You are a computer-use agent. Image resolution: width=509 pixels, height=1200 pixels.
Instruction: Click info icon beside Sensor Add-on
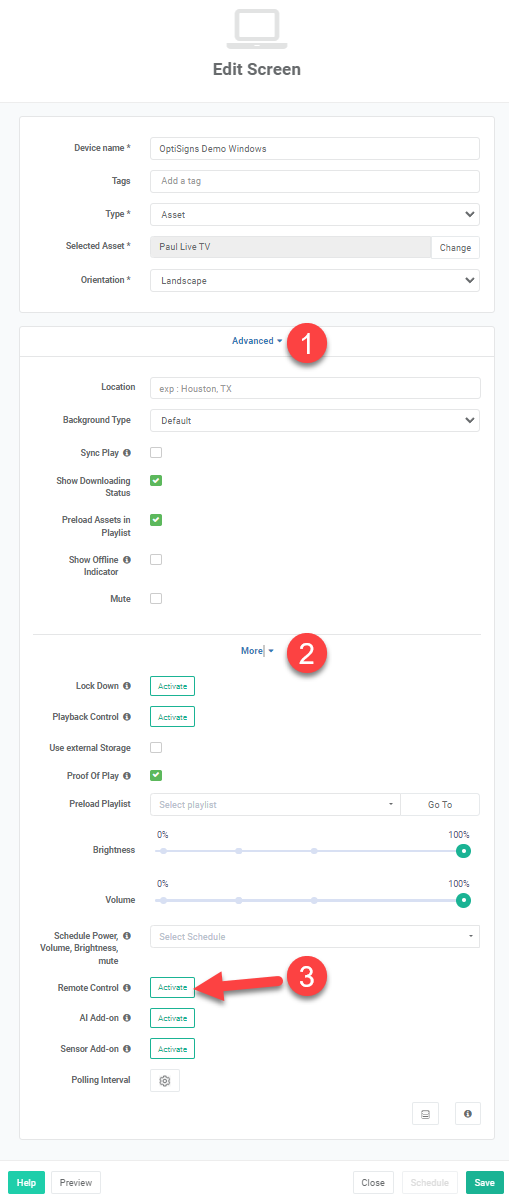click(127, 1049)
